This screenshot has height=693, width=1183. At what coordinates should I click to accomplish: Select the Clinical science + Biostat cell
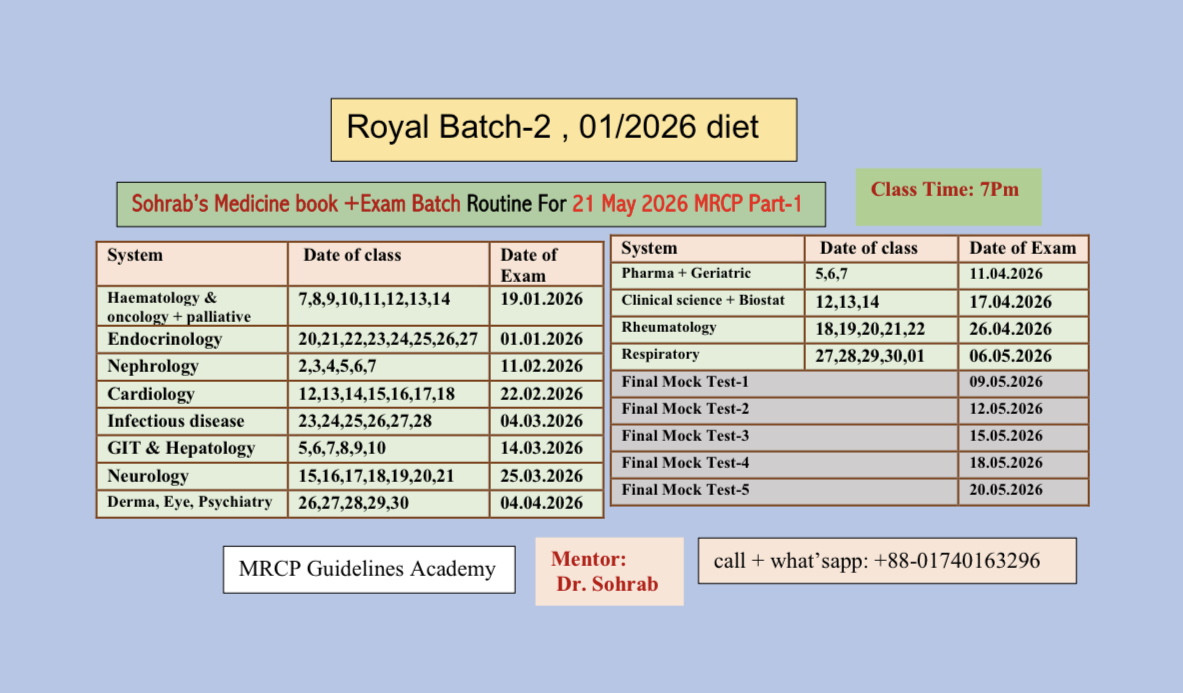tap(703, 301)
